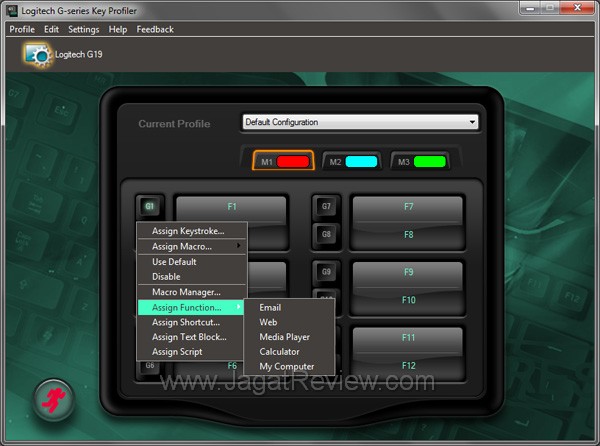600x446 pixels.
Task: Click the G6 key button
Action: click(x=150, y=366)
